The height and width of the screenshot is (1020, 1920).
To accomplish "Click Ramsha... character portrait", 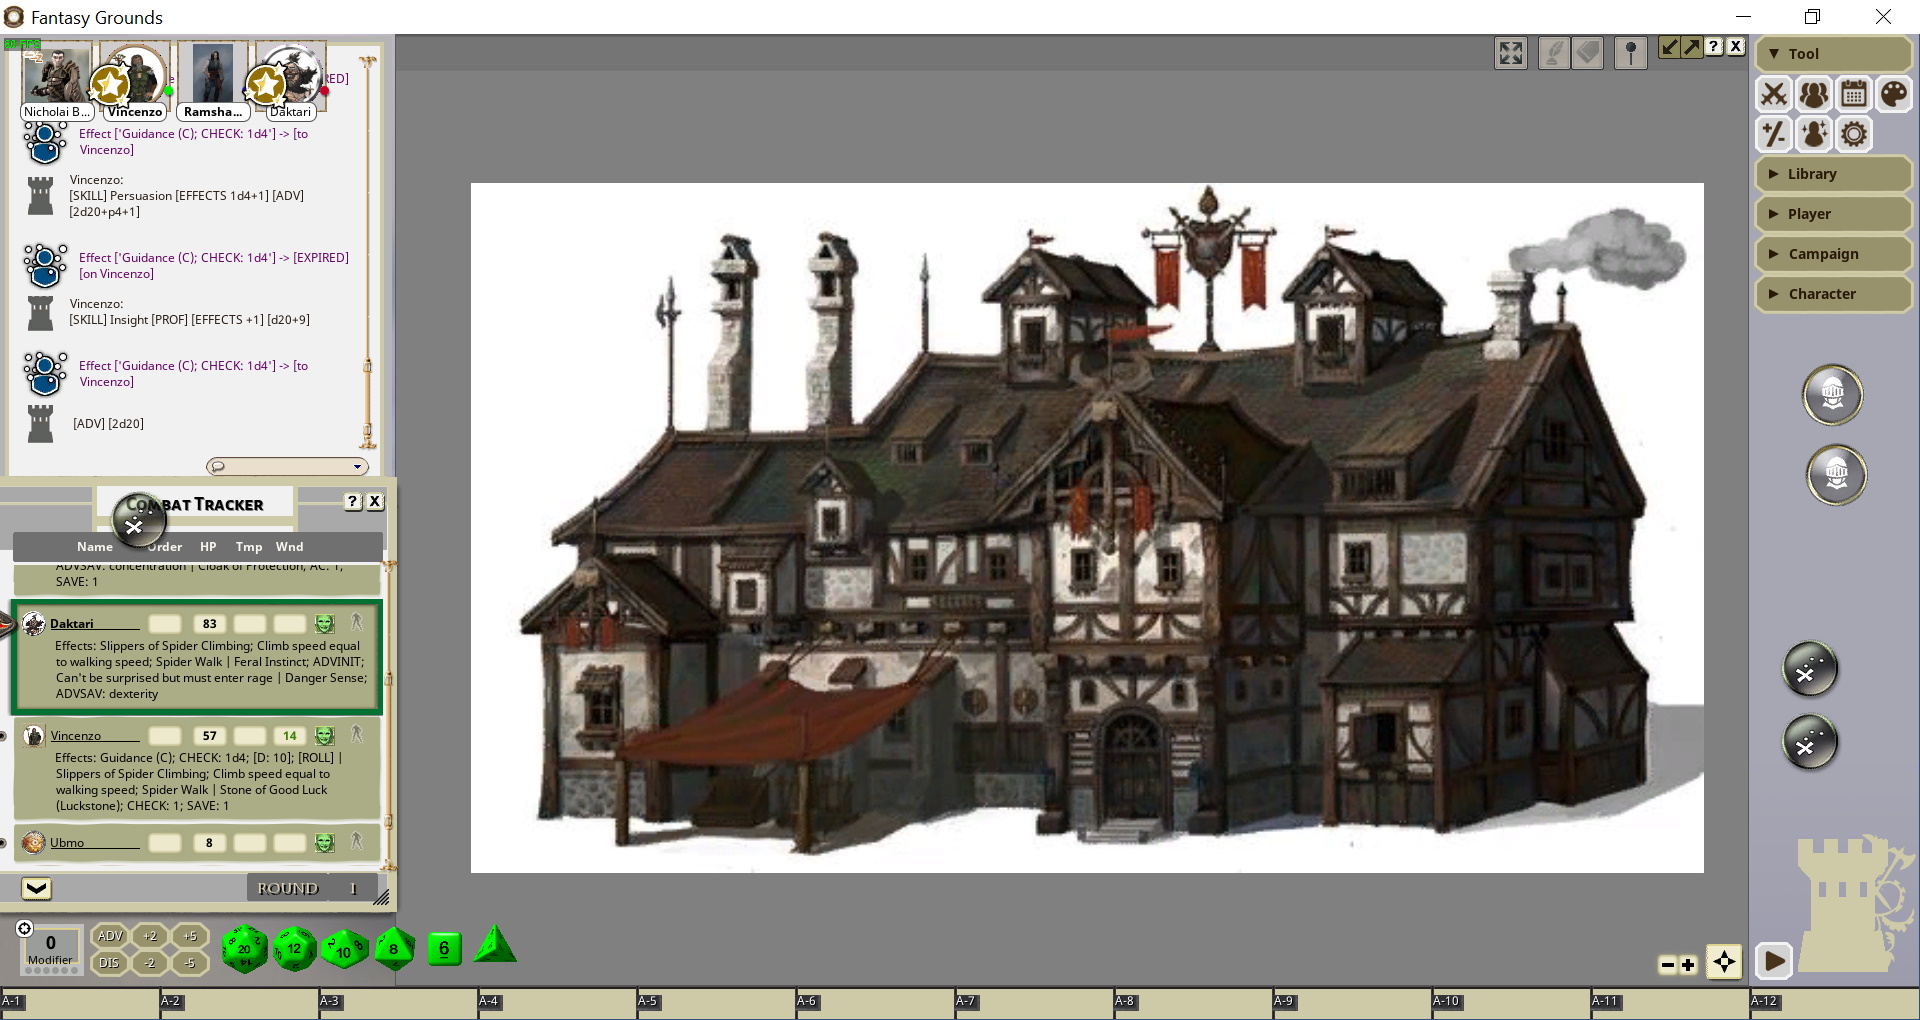I will (213, 74).
